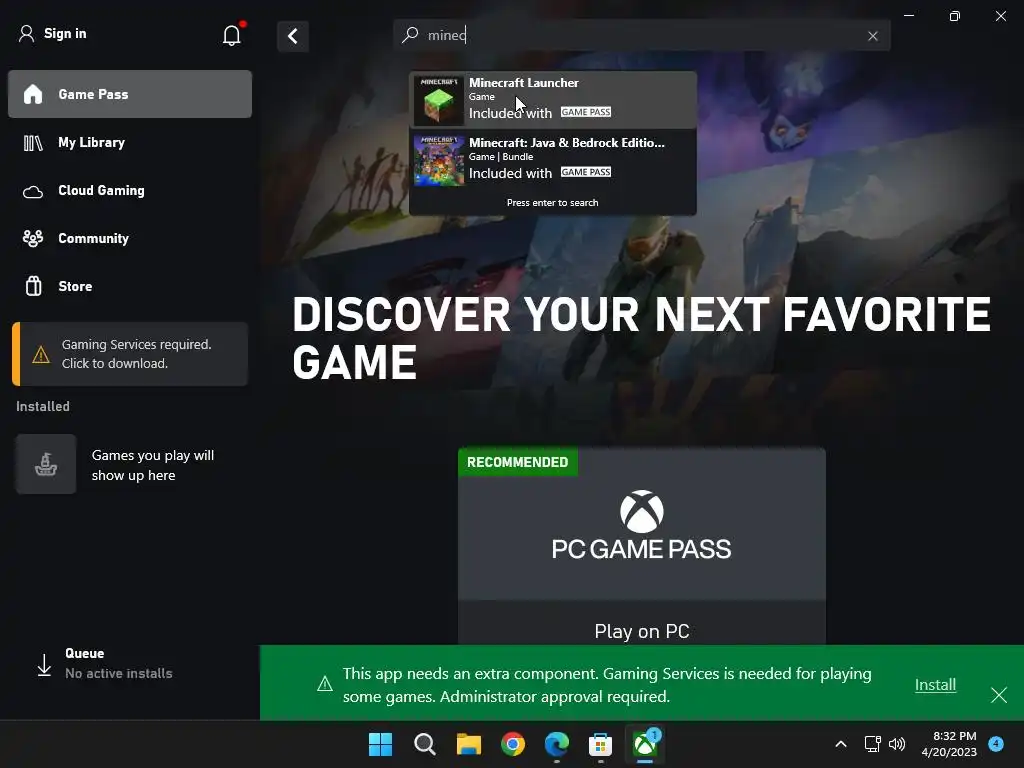Image resolution: width=1024 pixels, height=768 pixels.
Task: Open File Explorer from the taskbar
Action: [x=469, y=744]
